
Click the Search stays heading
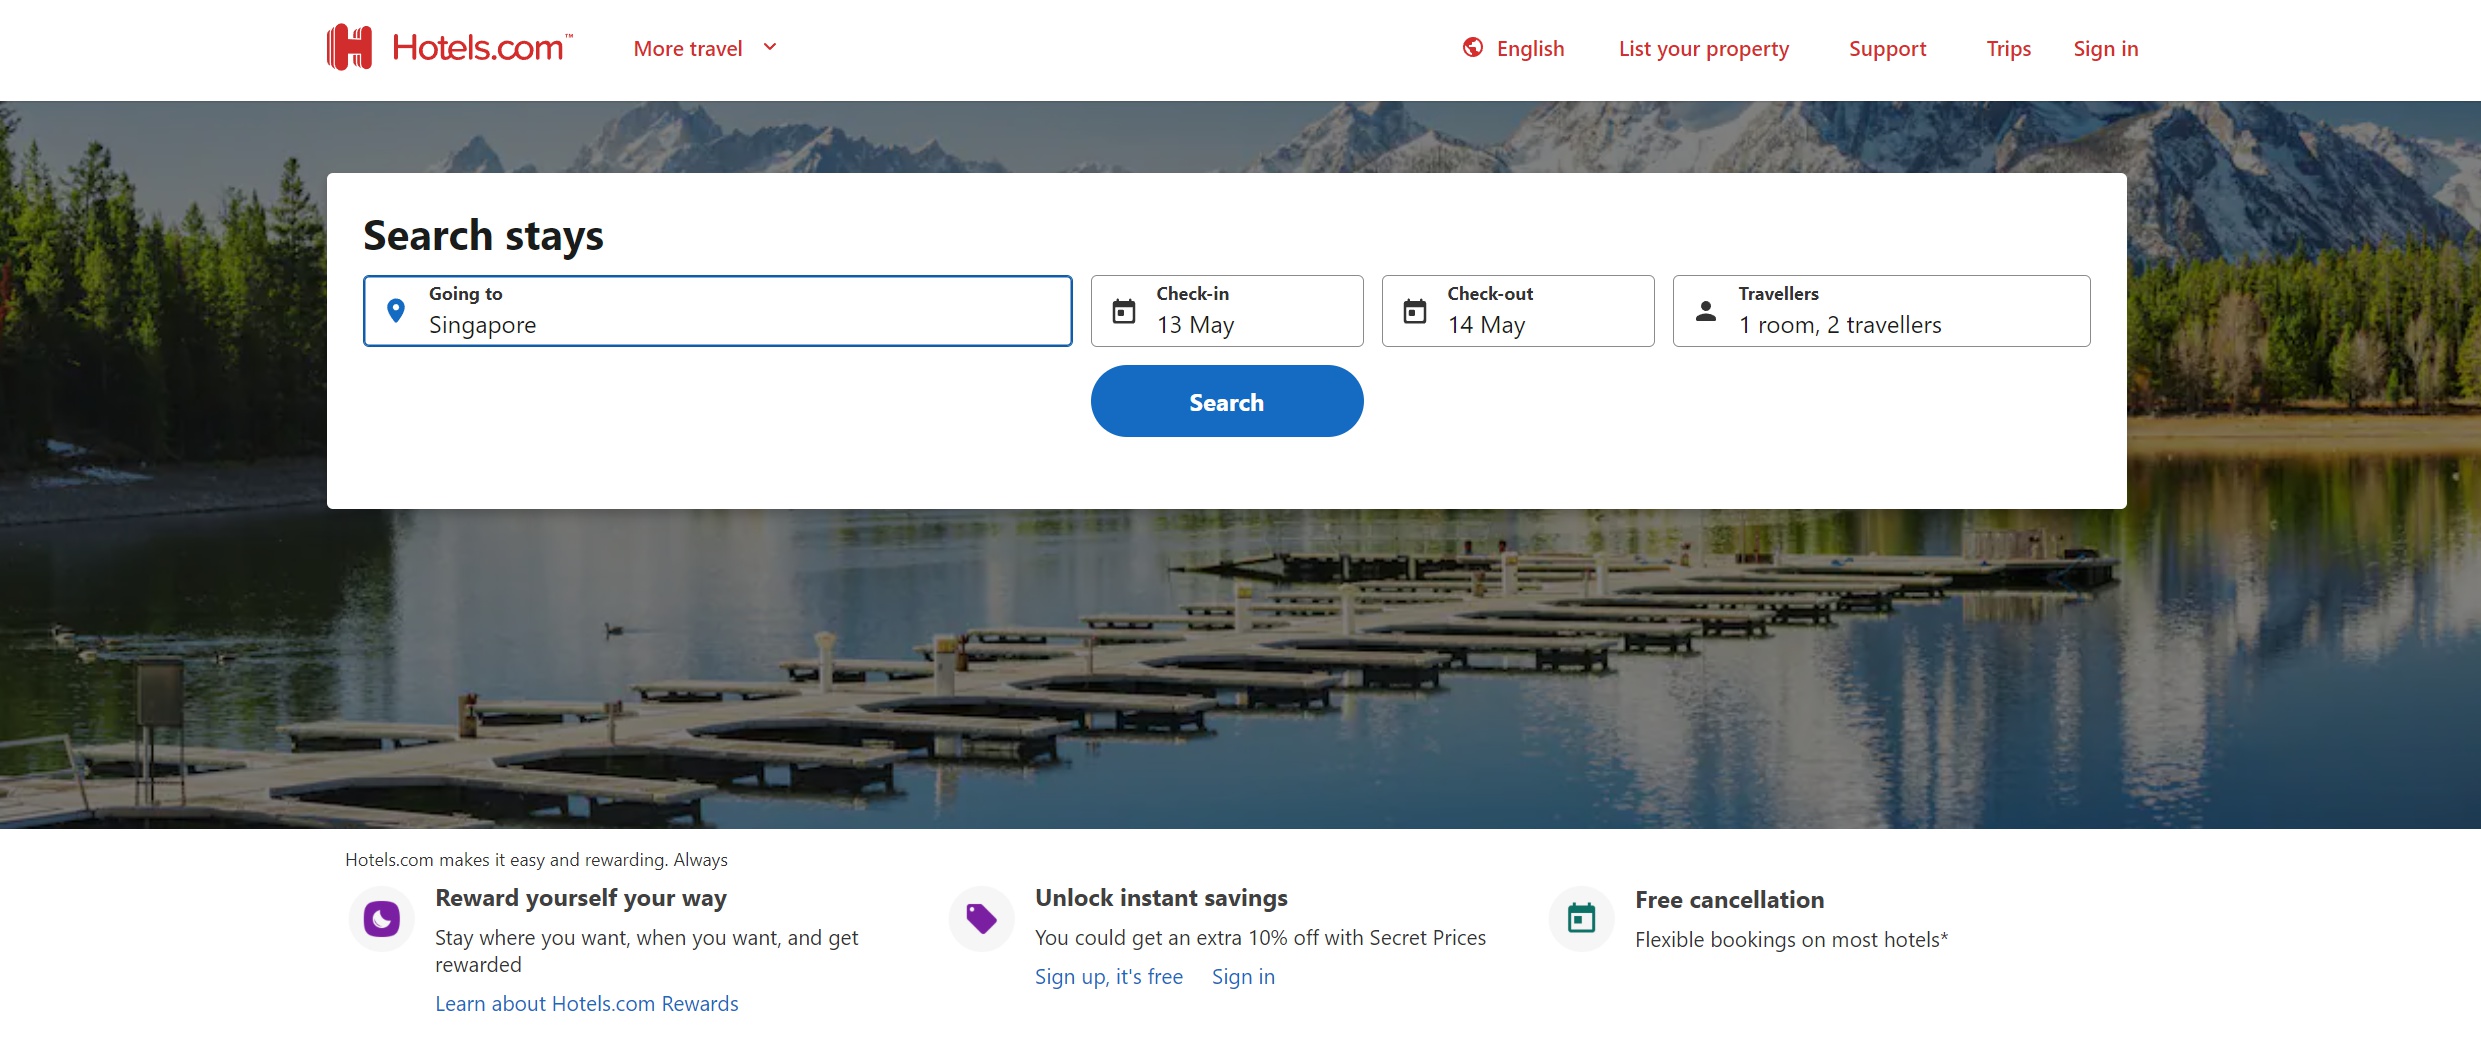click(483, 236)
